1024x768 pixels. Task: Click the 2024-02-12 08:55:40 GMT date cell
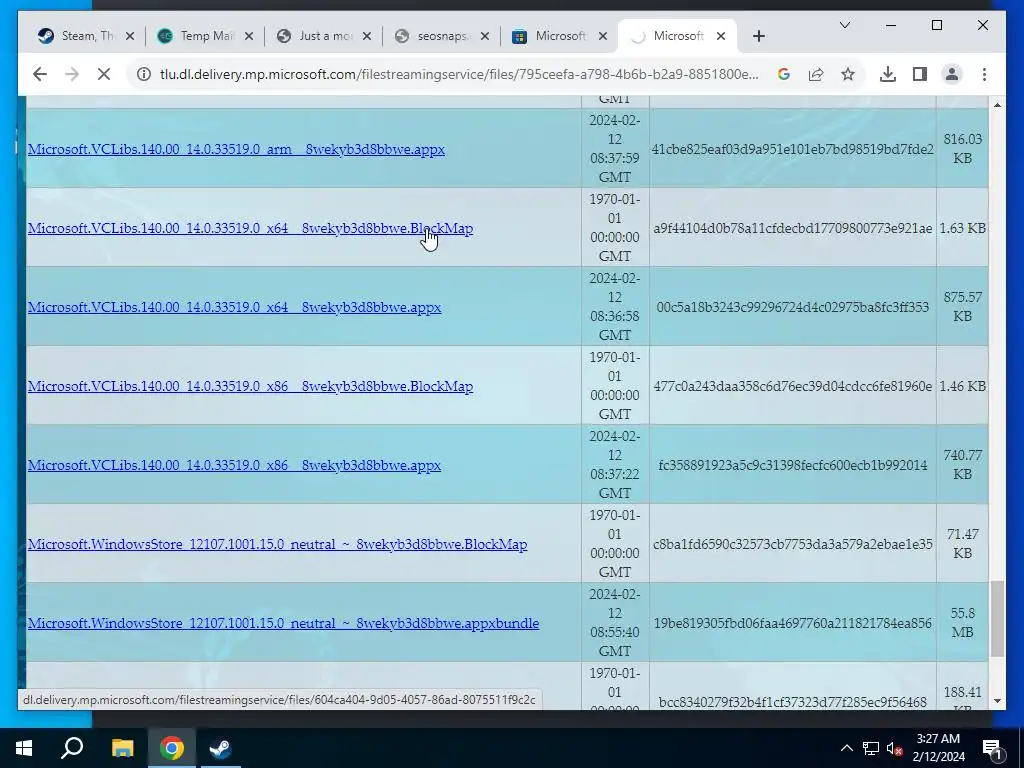pyautogui.click(x=615, y=623)
